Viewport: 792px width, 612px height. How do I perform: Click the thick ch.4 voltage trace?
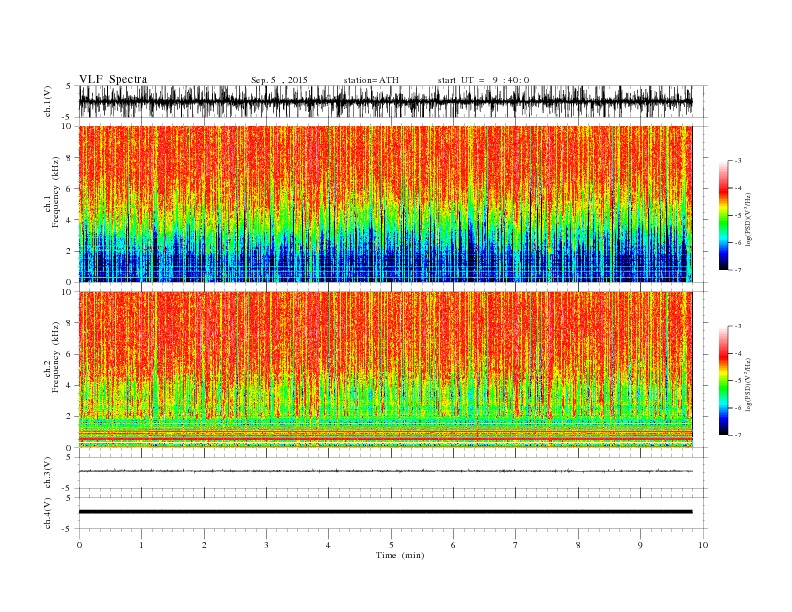pyautogui.click(x=385, y=512)
